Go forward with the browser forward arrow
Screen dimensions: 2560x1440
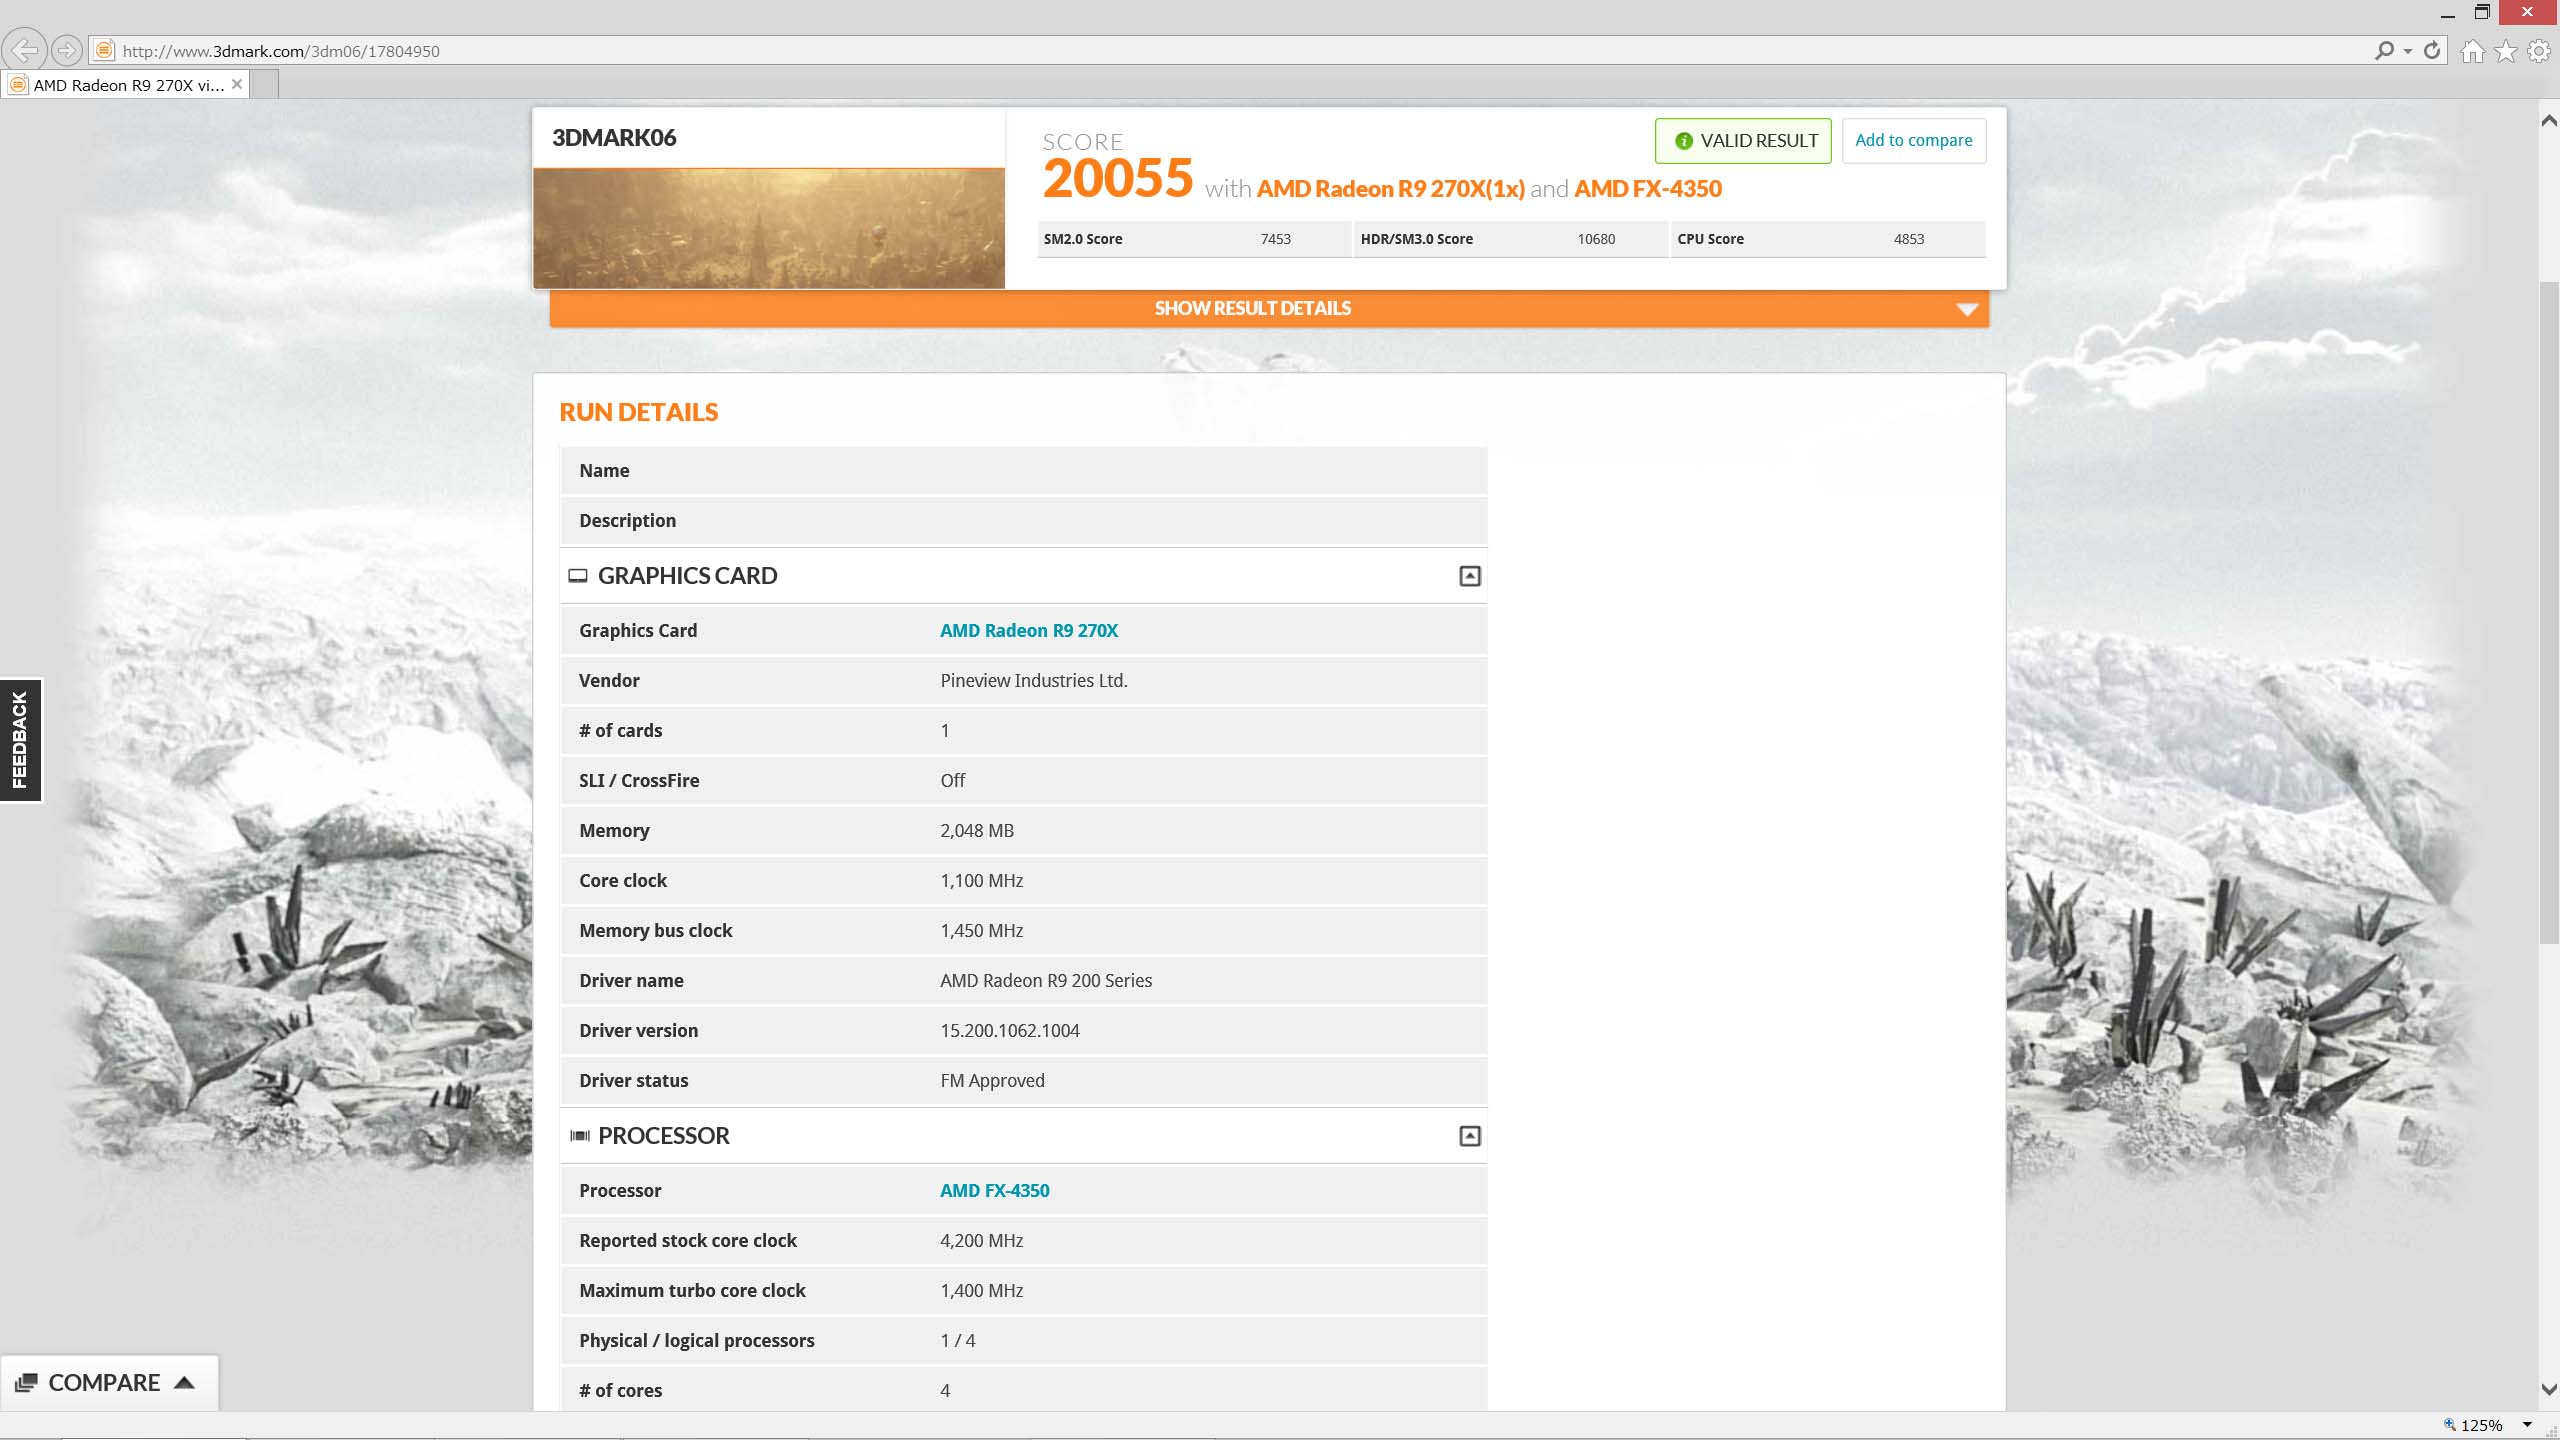66,50
